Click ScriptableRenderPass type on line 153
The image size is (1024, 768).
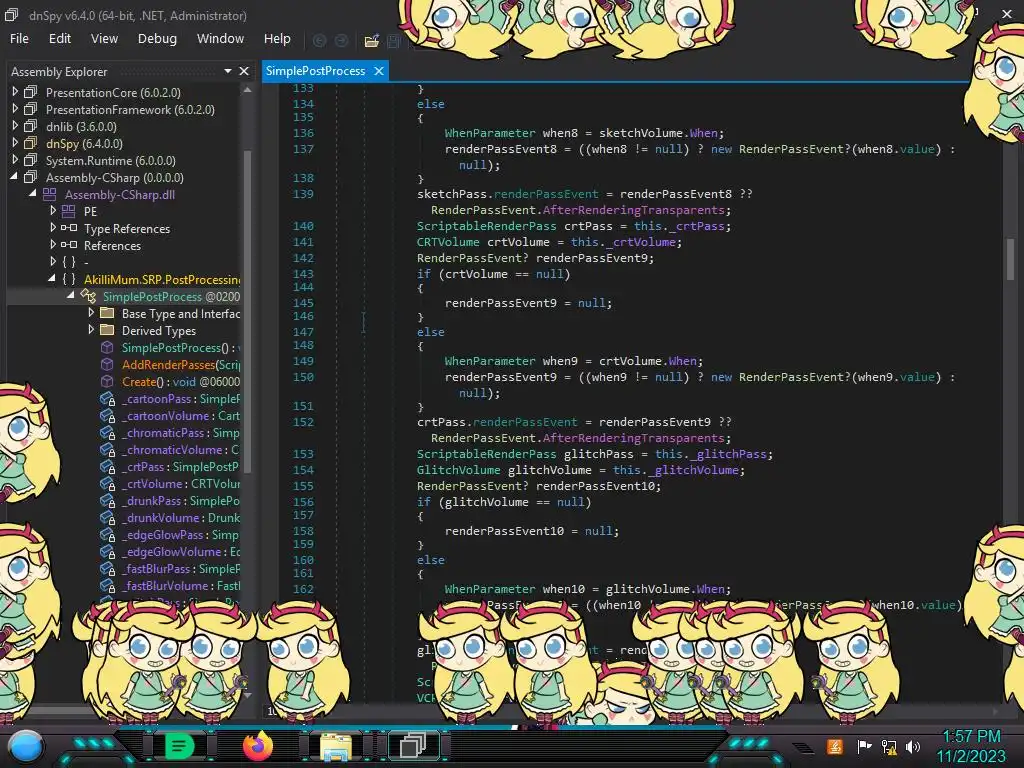487,454
